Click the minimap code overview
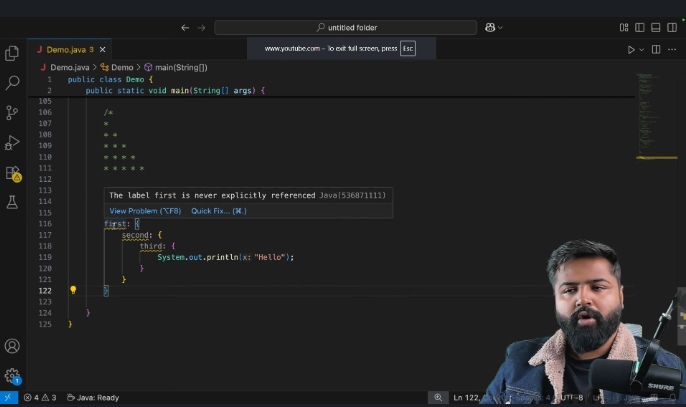The height and width of the screenshot is (407, 686). 656,116
